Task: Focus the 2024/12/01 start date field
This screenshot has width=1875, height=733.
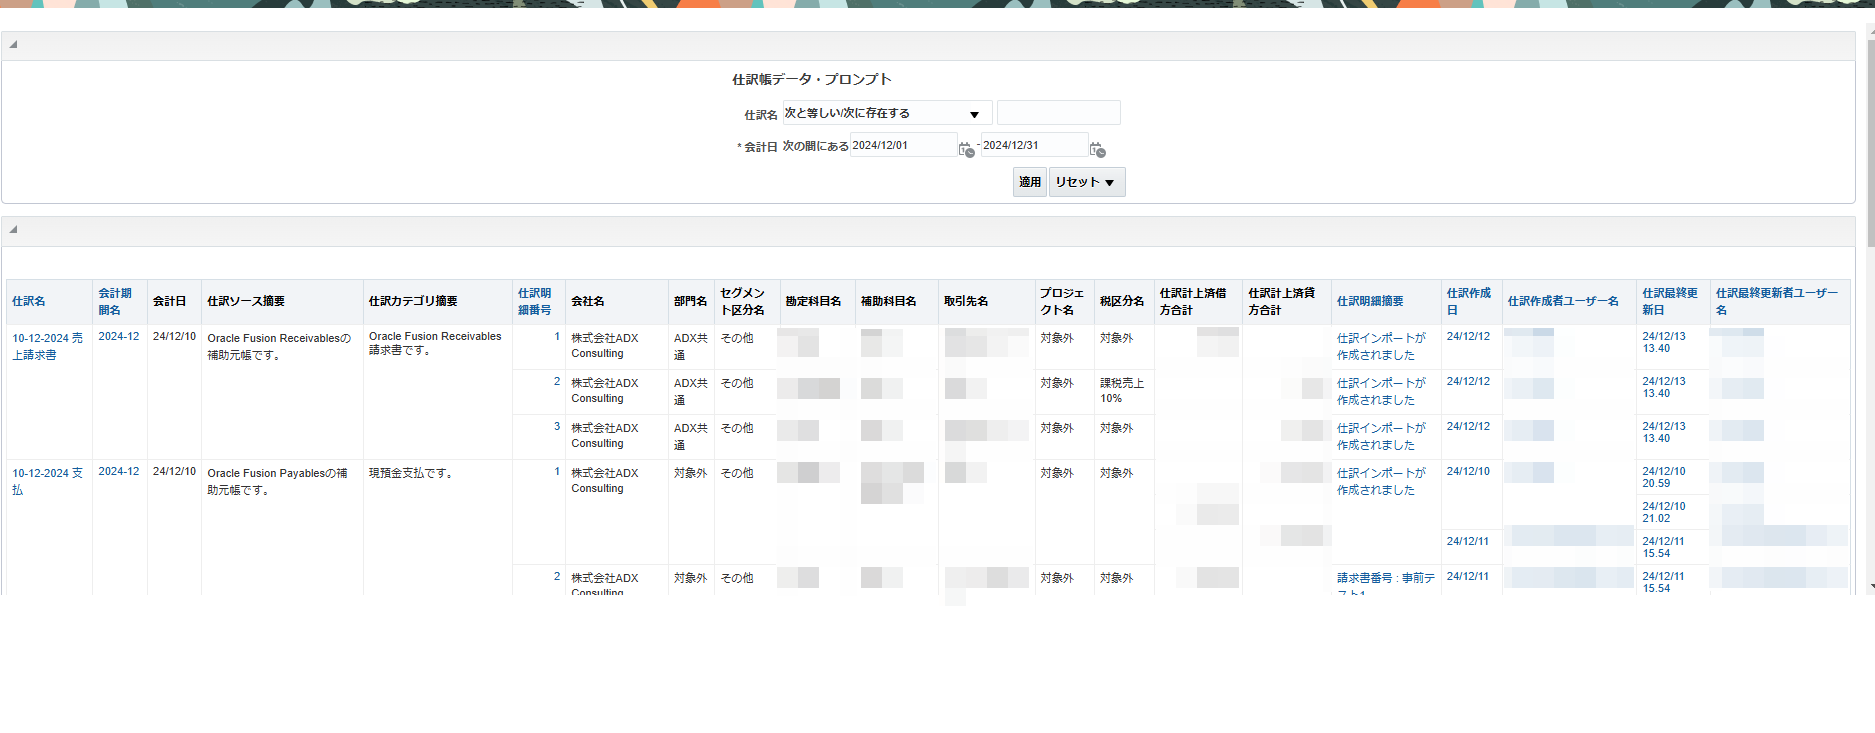Action: [x=902, y=146]
